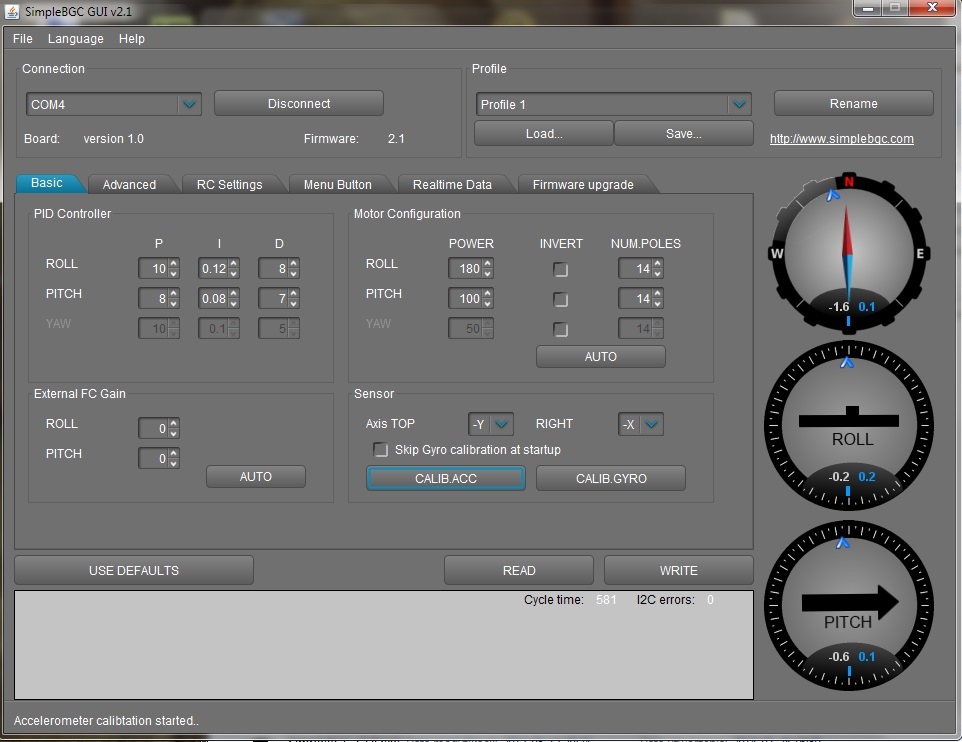Click the PITCH I value field
This screenshot has width=962, height=742.
coord(211,299)
